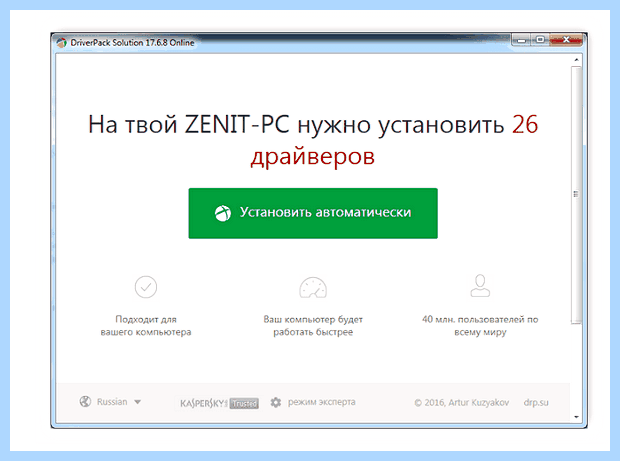Click the © 2016, Artur Kuzyakov text
620x461 pixels.
click(x=461, y=402)
